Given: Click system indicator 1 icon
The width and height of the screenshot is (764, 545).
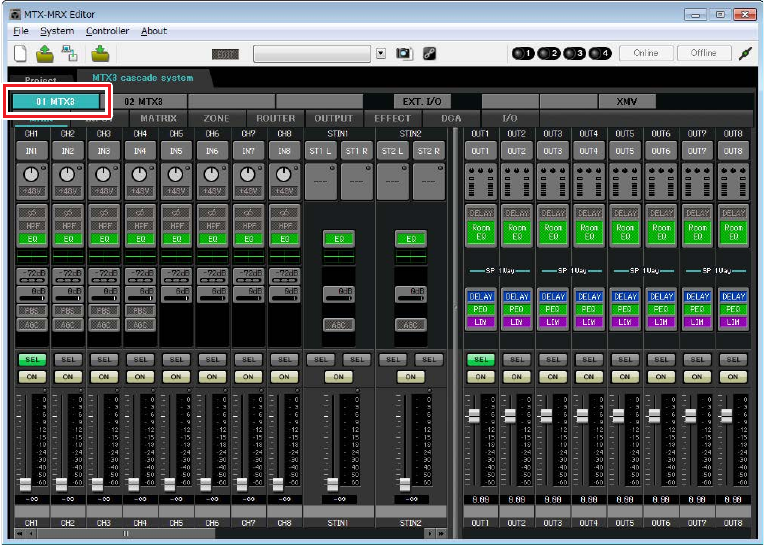Looking at the screenshot, I should 523,53.
